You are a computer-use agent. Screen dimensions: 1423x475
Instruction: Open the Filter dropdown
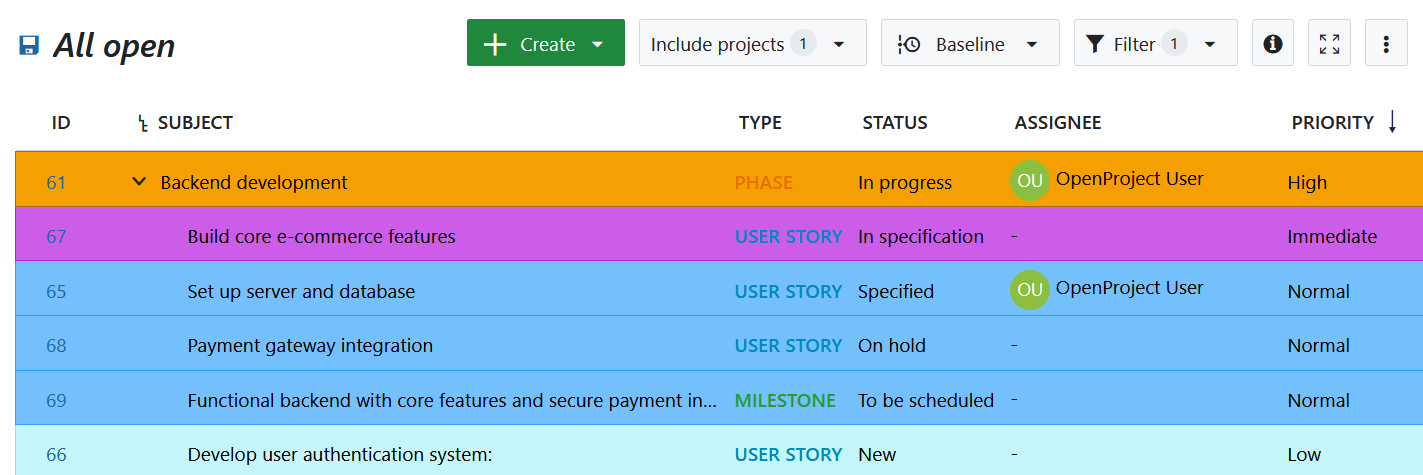click(1154, 44)
